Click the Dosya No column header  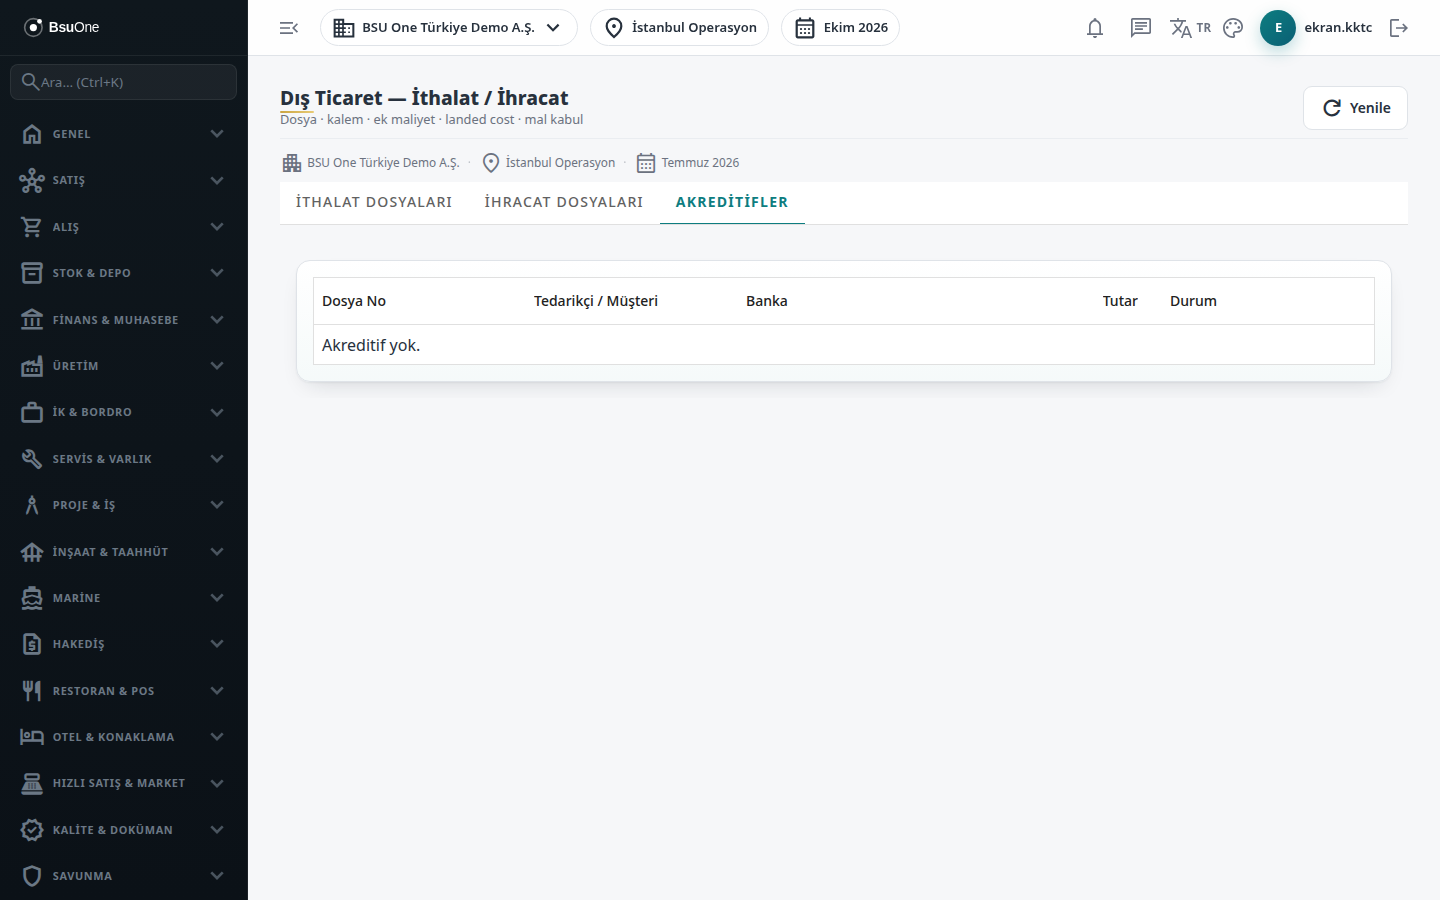tap(354, 301)
